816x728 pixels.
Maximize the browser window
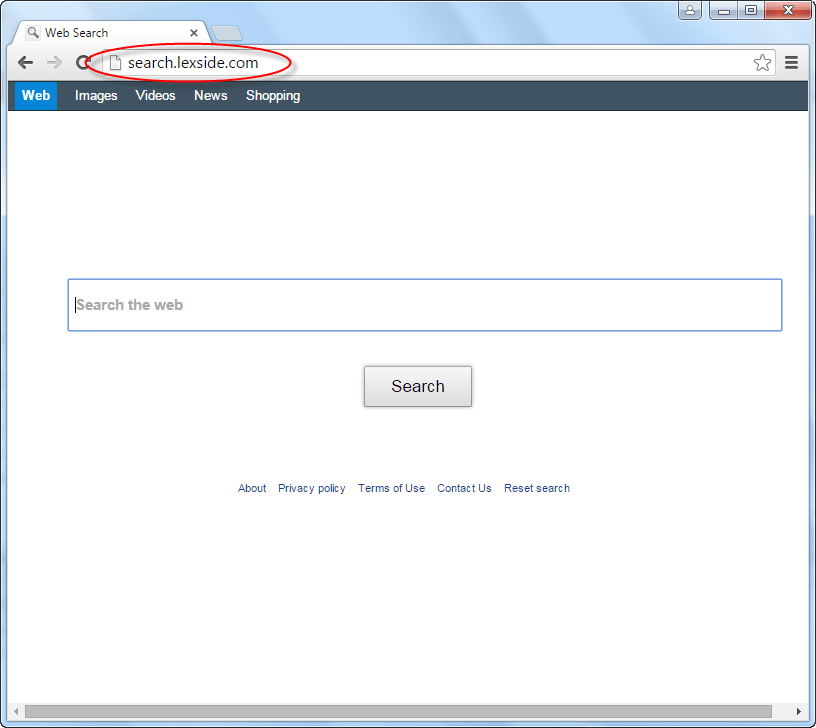pos(751,10)
